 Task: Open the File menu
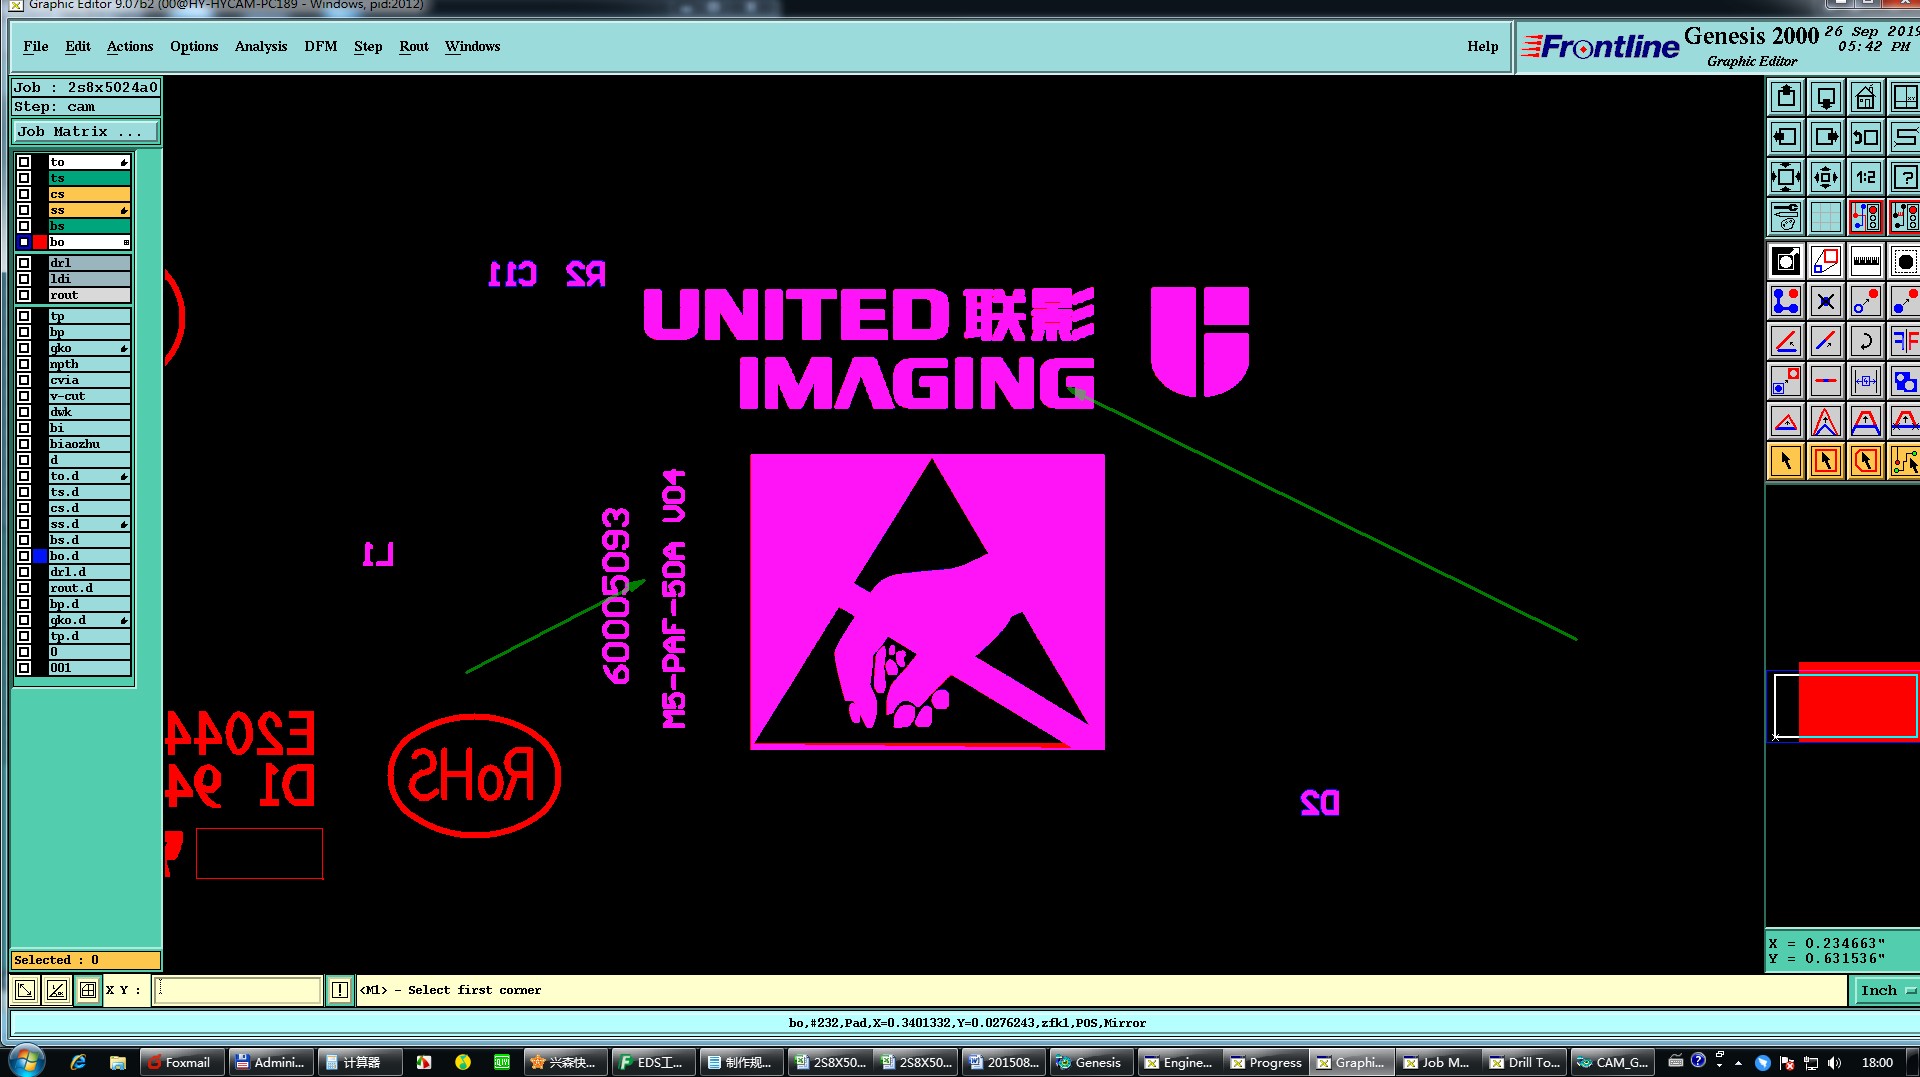tap(35, 46)
